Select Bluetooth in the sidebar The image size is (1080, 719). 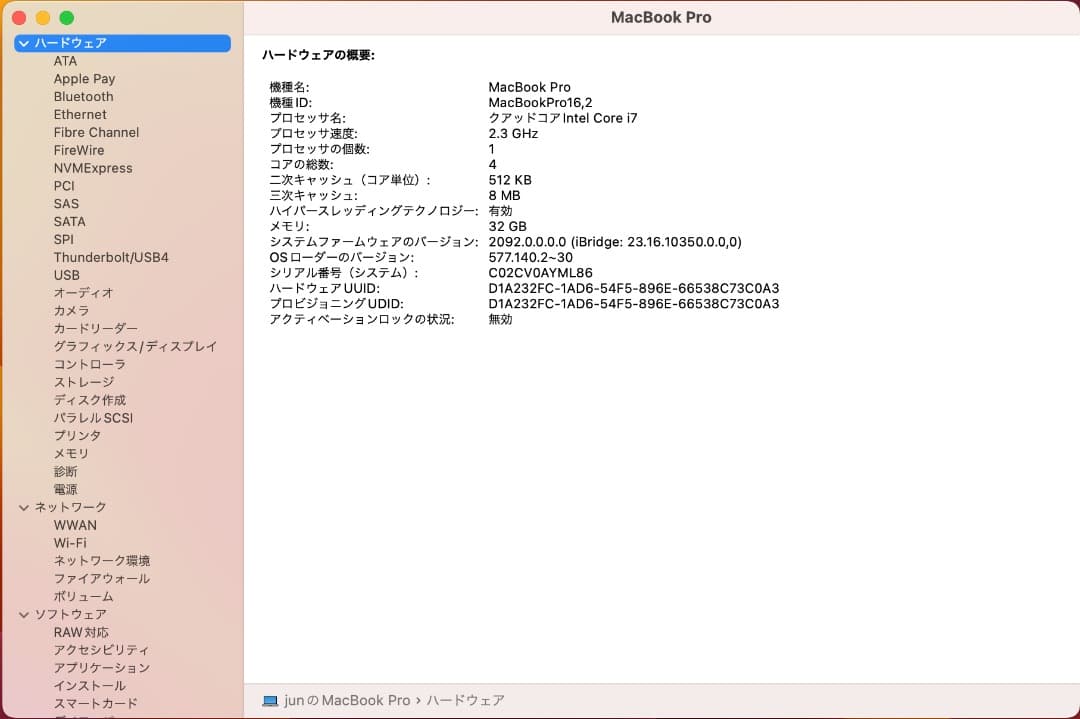[83, 96]
